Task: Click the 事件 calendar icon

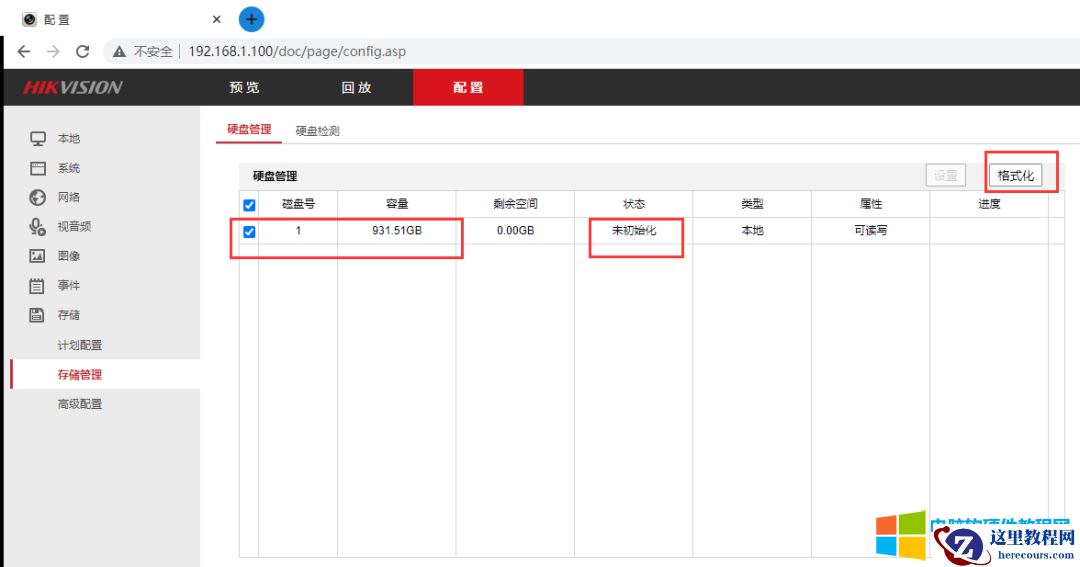Action: coord(38,285)
